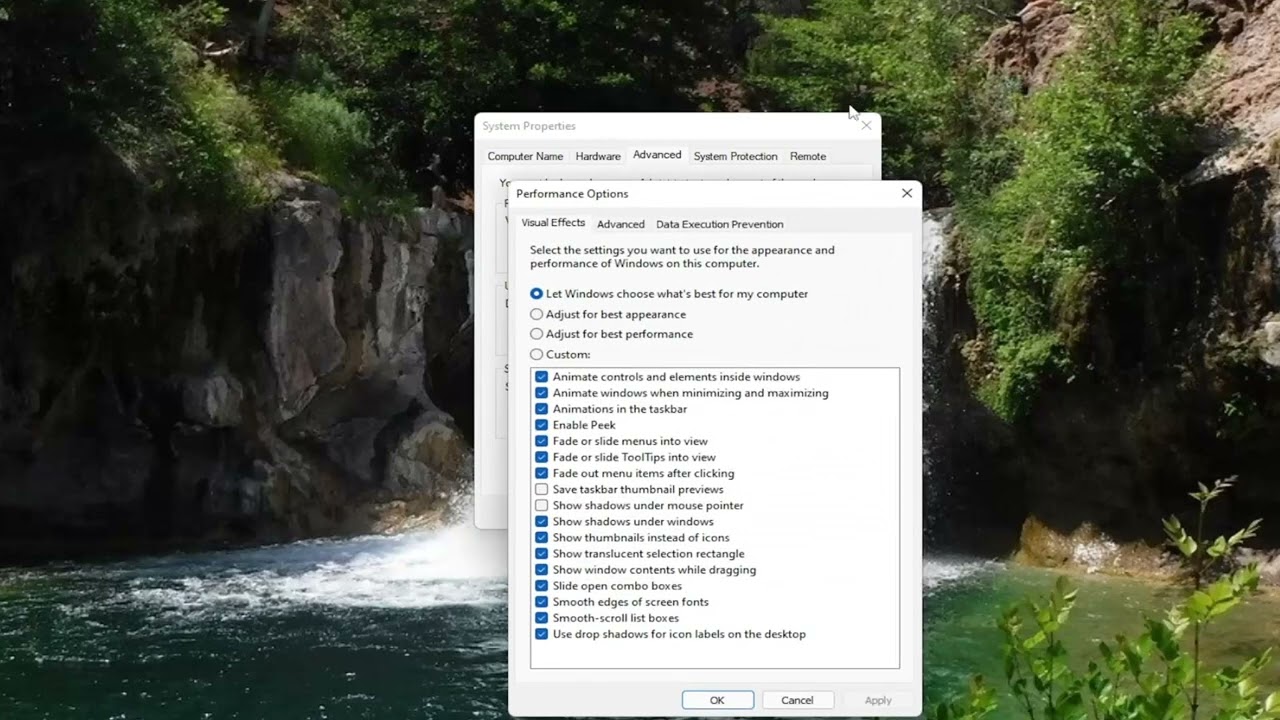
Task: Switch to Hardware tab in System Properties
Action: coord(598,156)
